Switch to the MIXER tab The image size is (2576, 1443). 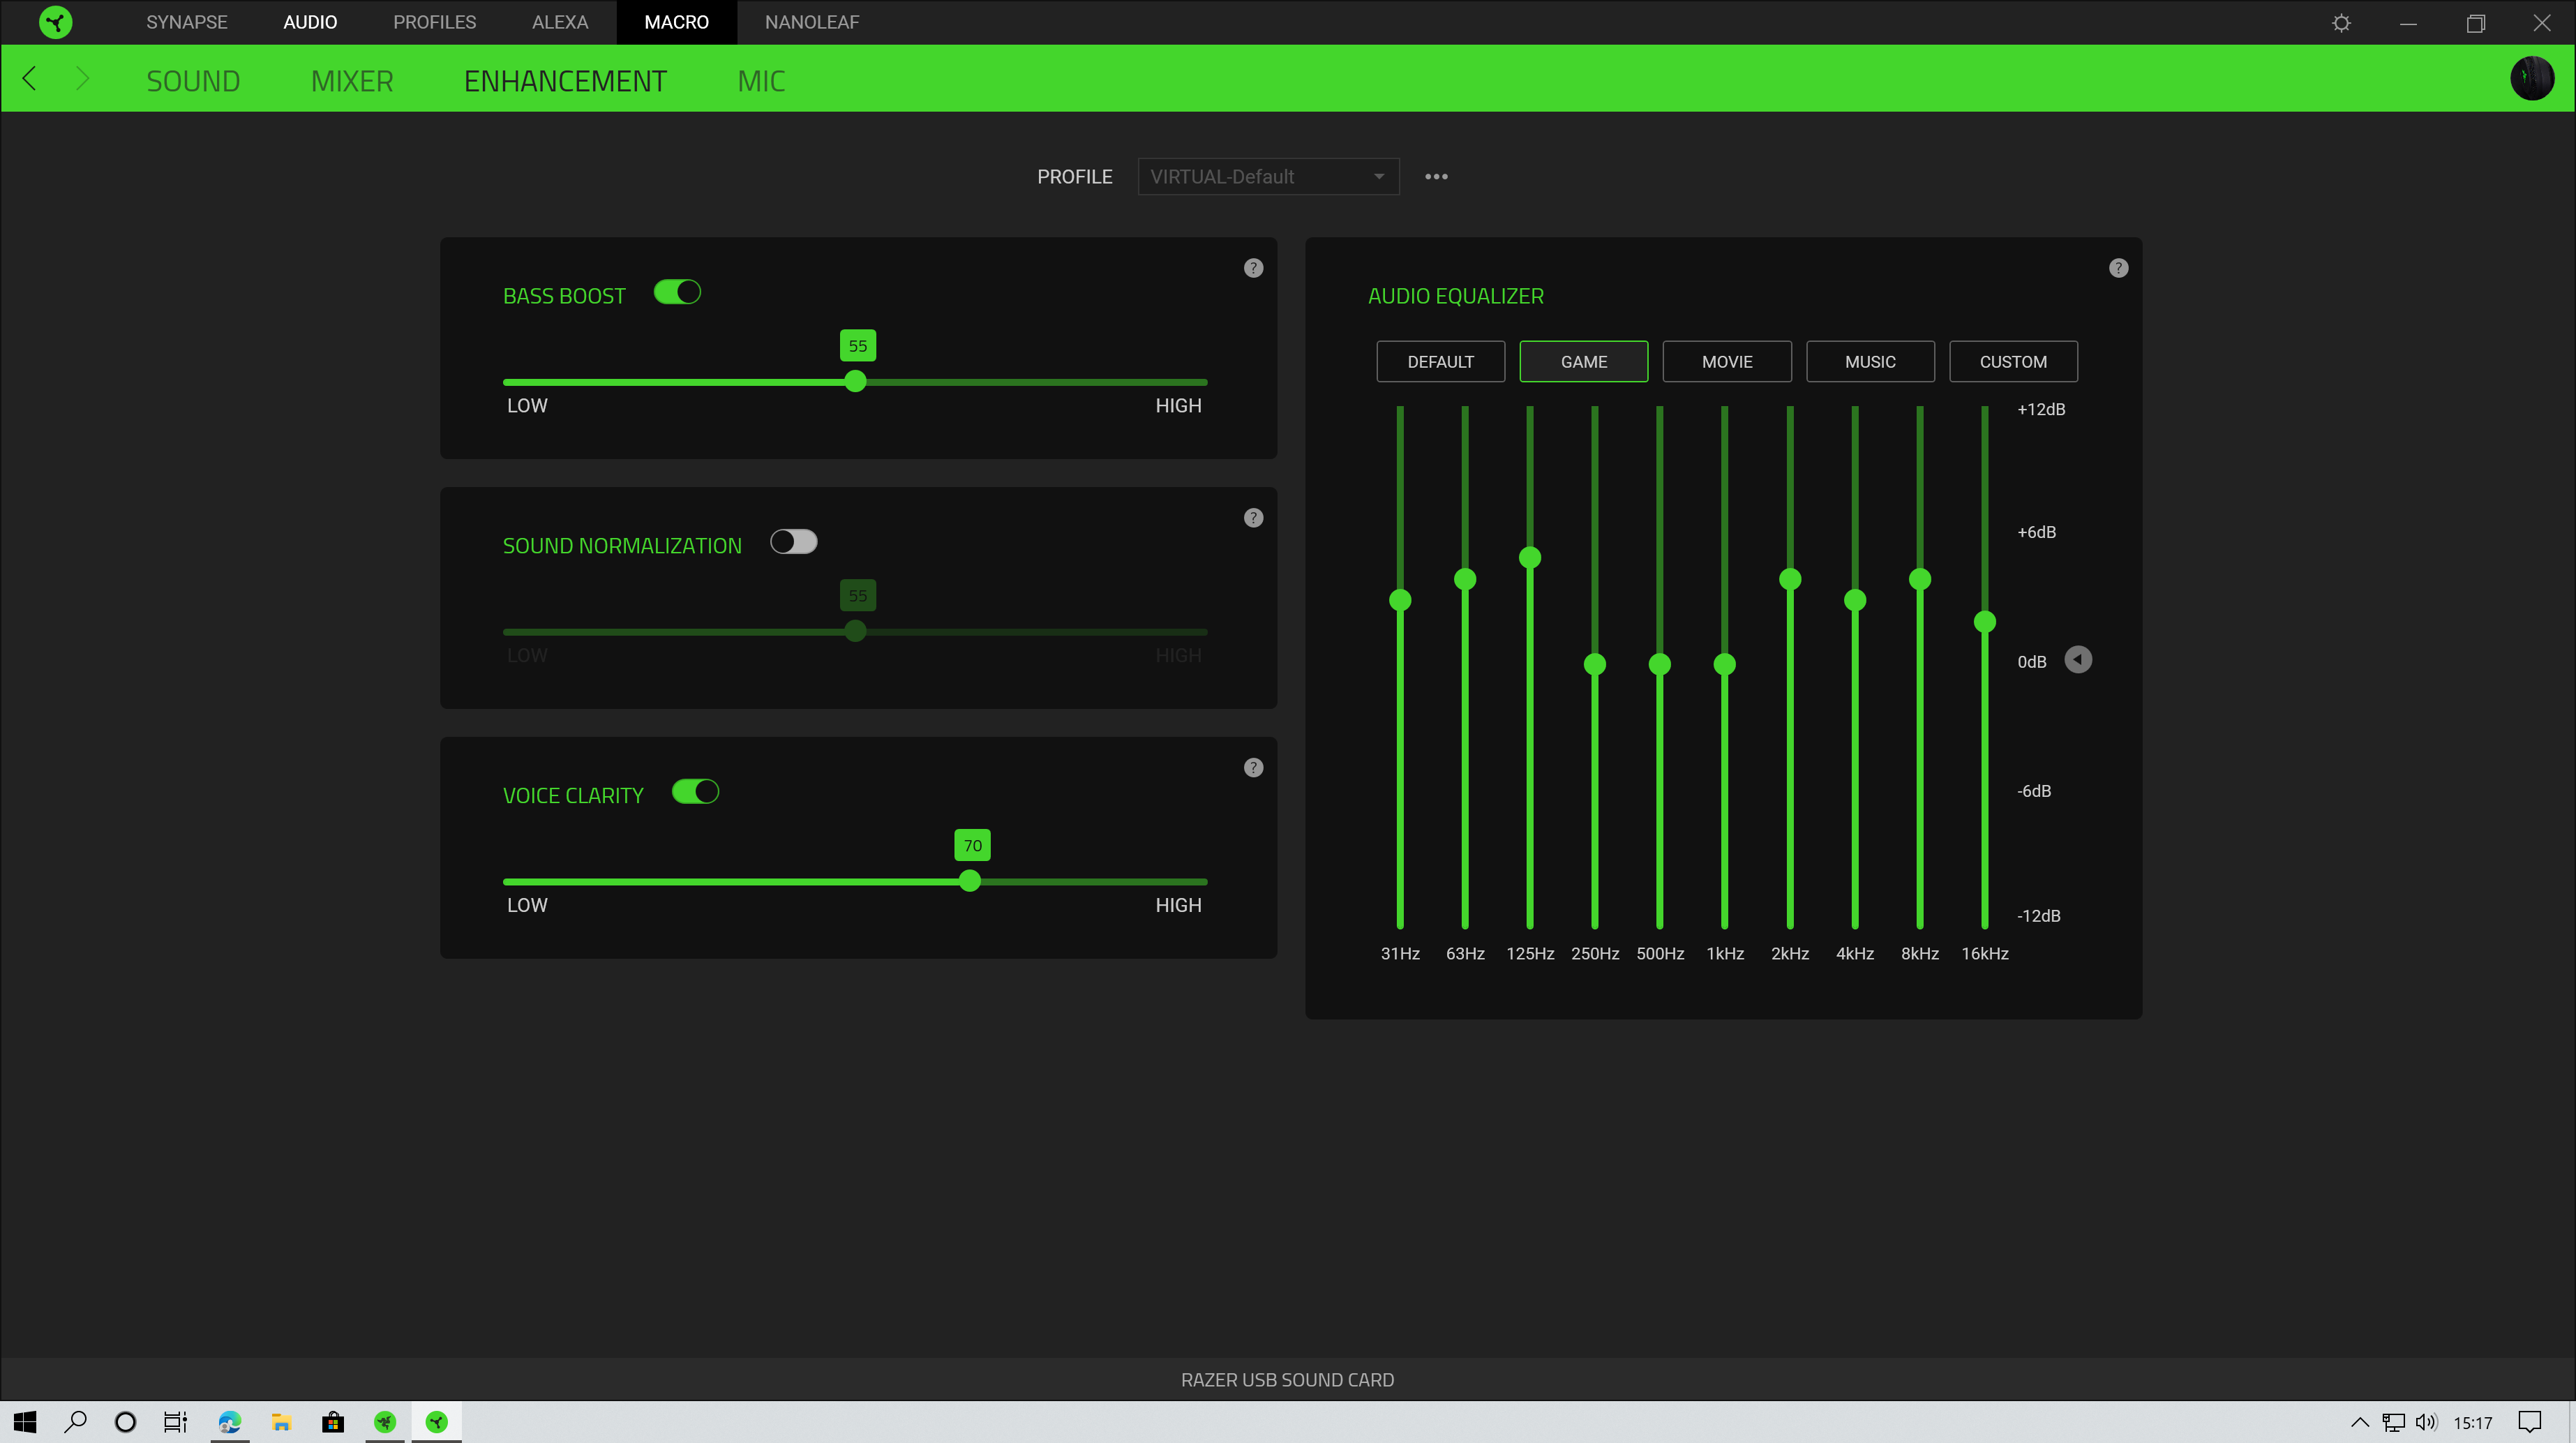[352, 81]
